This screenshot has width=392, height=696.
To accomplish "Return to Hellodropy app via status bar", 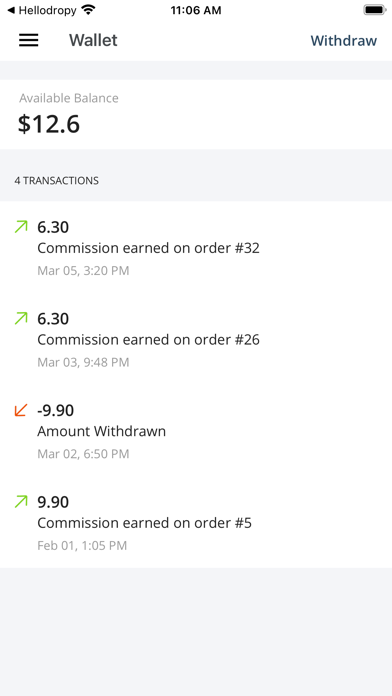I will pos(42,10).
